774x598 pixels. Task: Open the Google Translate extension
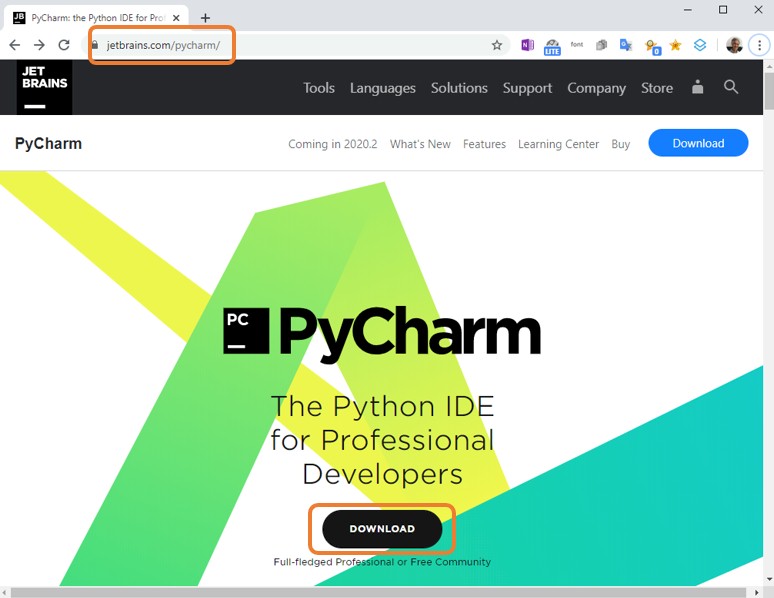[626, 45]
